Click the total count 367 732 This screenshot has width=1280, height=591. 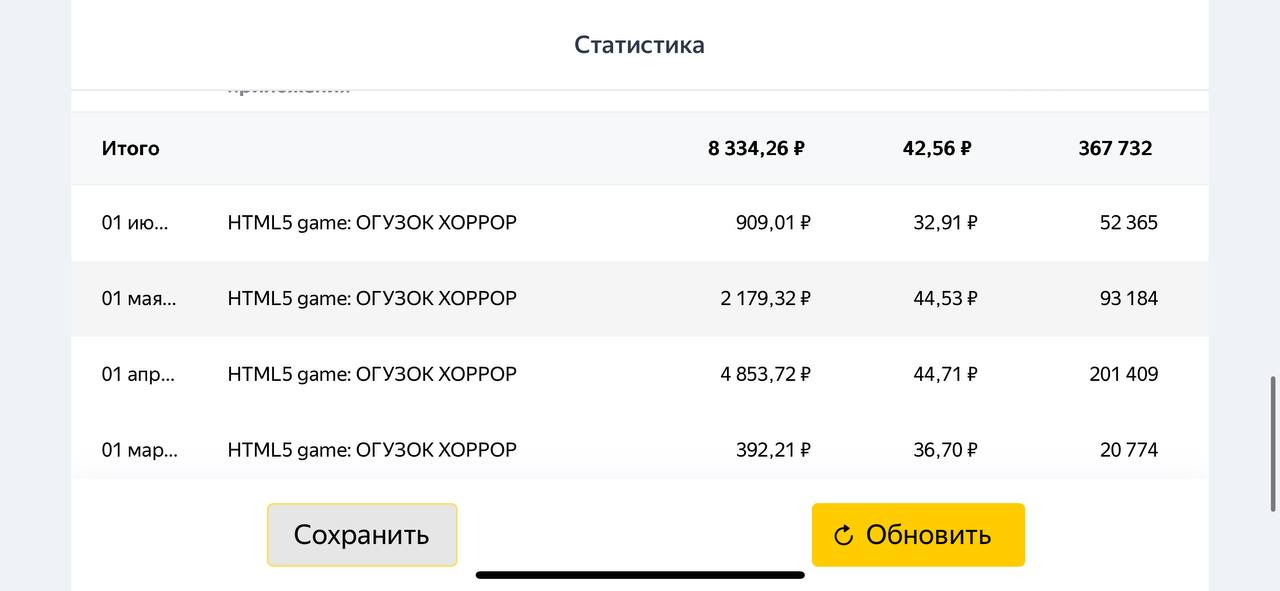pos(1115,148)
